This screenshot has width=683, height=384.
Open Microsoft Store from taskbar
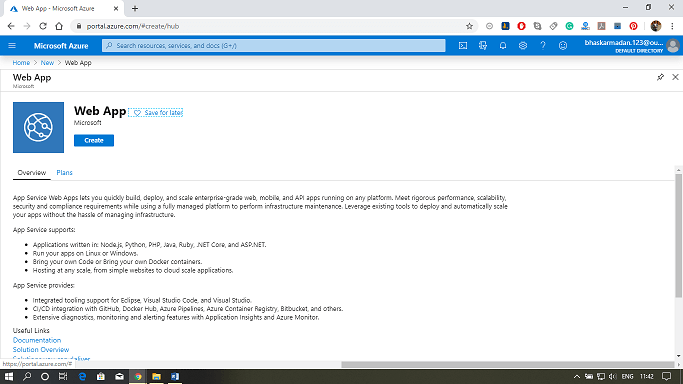tap(101, 376)
